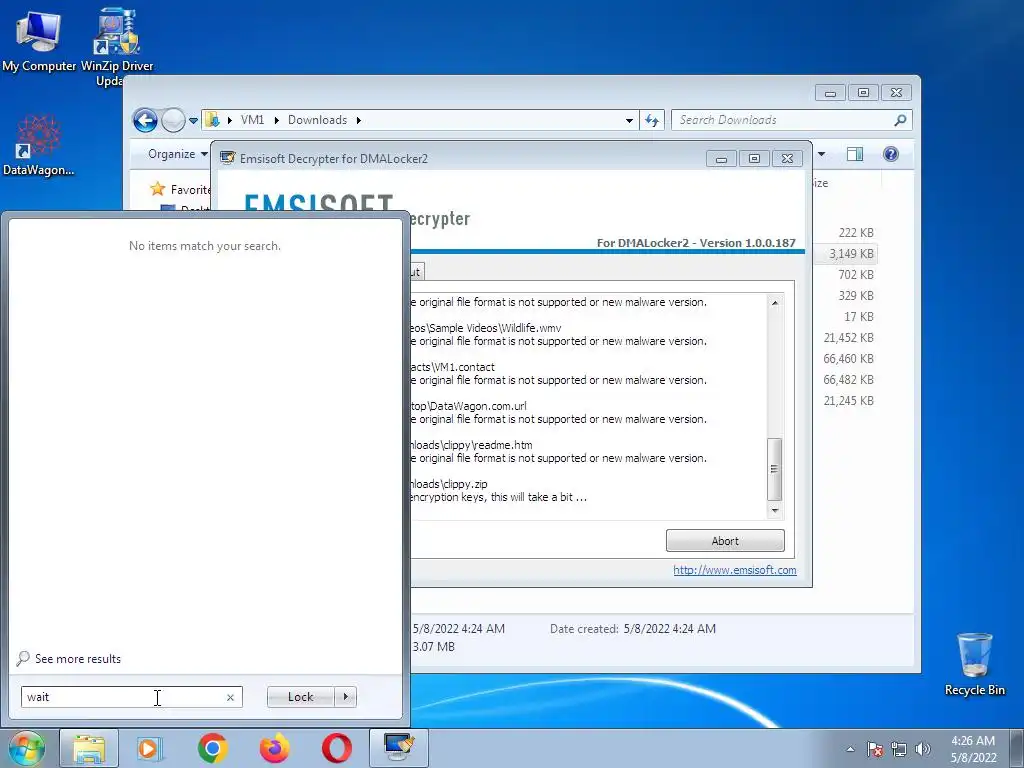Select the 222 KB file row
Viewport: 1024px width, 768px height.
click(x=856, y=233)
